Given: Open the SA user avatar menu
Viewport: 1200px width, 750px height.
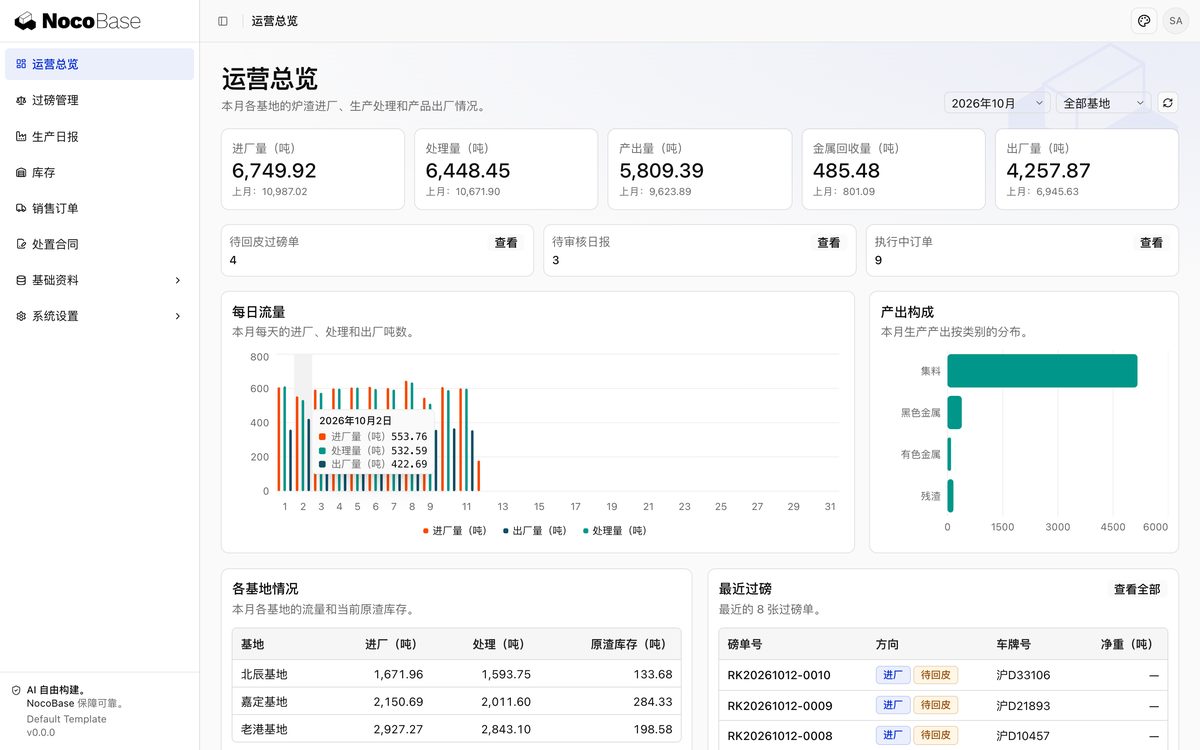Looking at the screenshot, I should [x=1176, y=21].
